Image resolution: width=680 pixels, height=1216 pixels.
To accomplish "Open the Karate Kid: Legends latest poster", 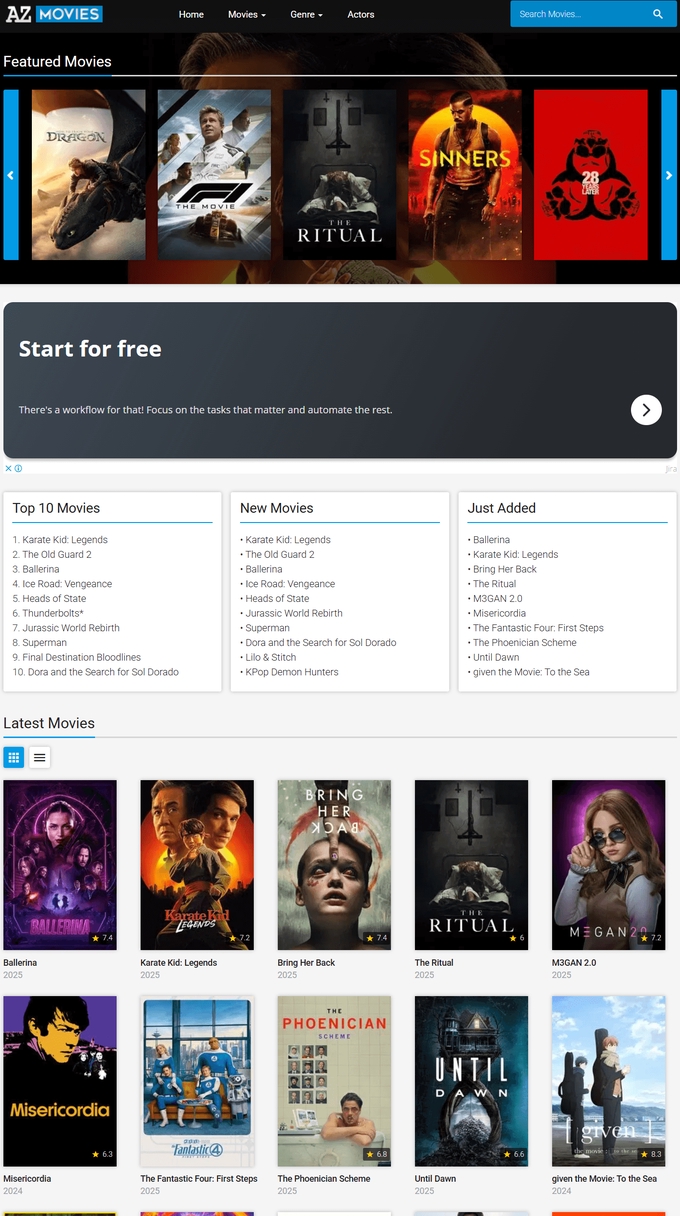I will point(197,865).
